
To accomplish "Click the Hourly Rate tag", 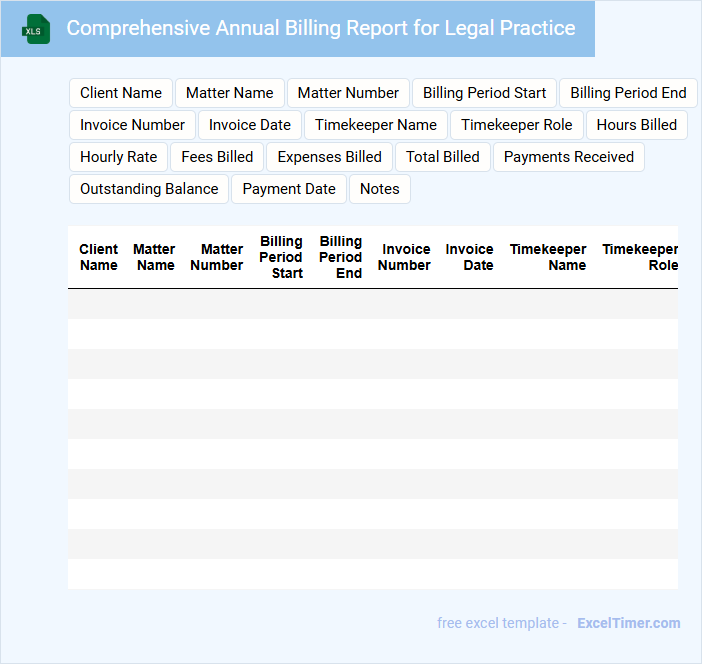I will click(118, 157).
